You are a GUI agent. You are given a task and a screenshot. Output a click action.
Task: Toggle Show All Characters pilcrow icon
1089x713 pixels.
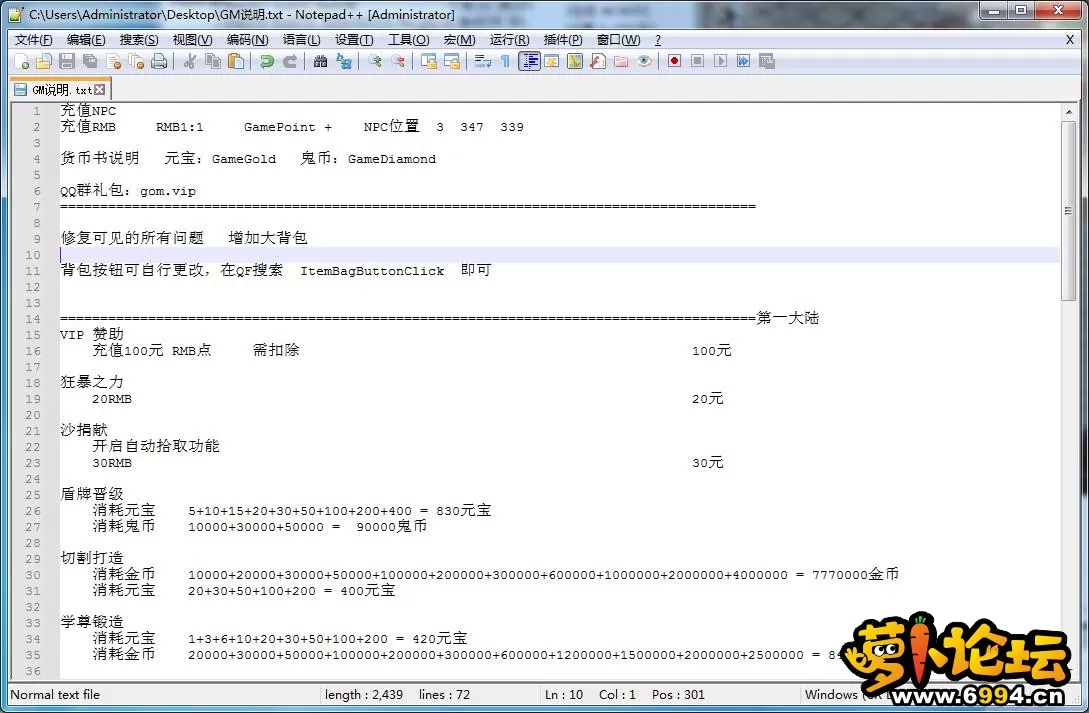pyautogui.click(x=506, y=62)
